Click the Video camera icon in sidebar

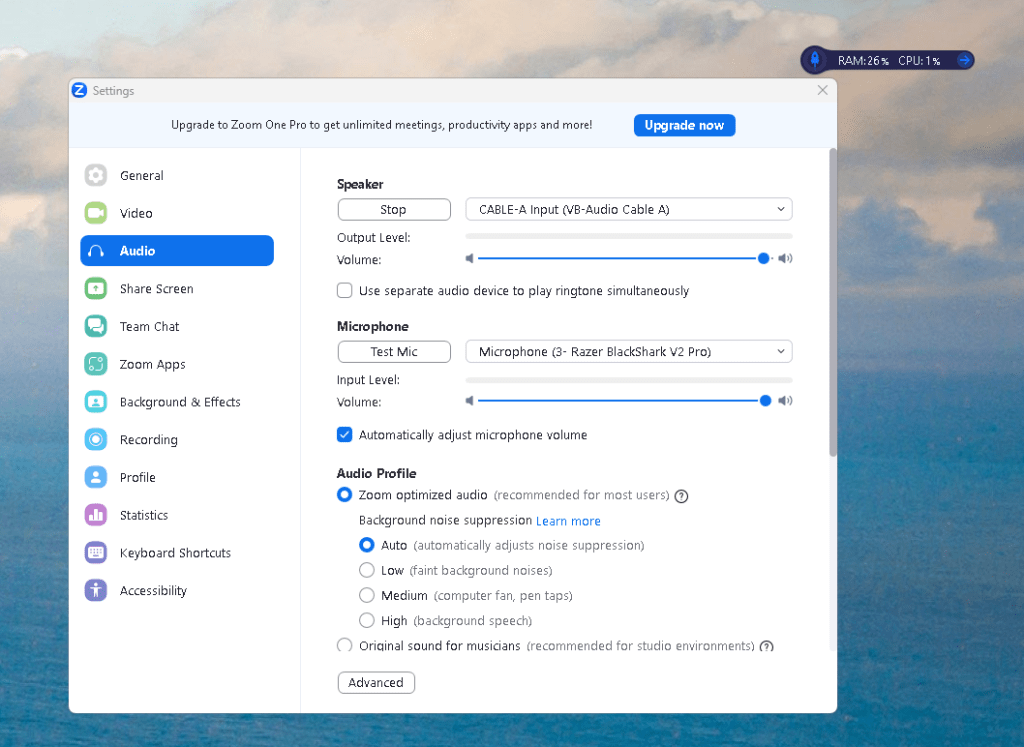coord(96,213)
